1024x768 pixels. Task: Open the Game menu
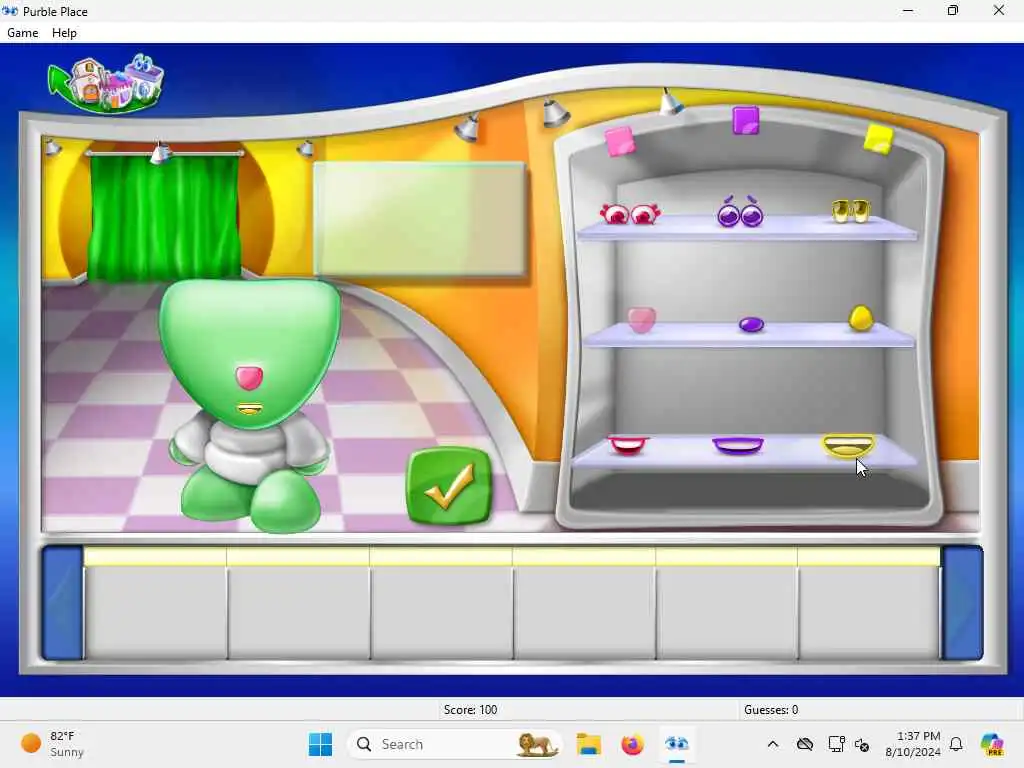[x=22, y=33]
